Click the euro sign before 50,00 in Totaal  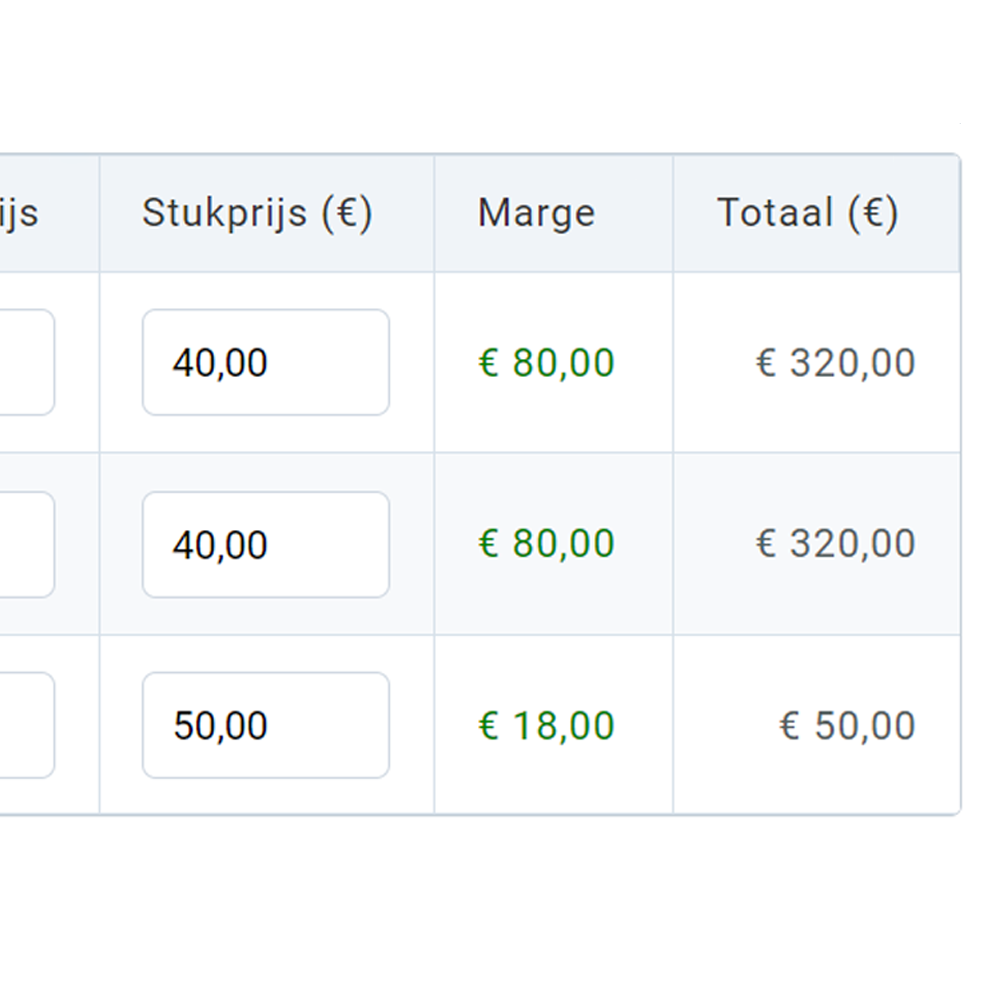pos(789,726)
